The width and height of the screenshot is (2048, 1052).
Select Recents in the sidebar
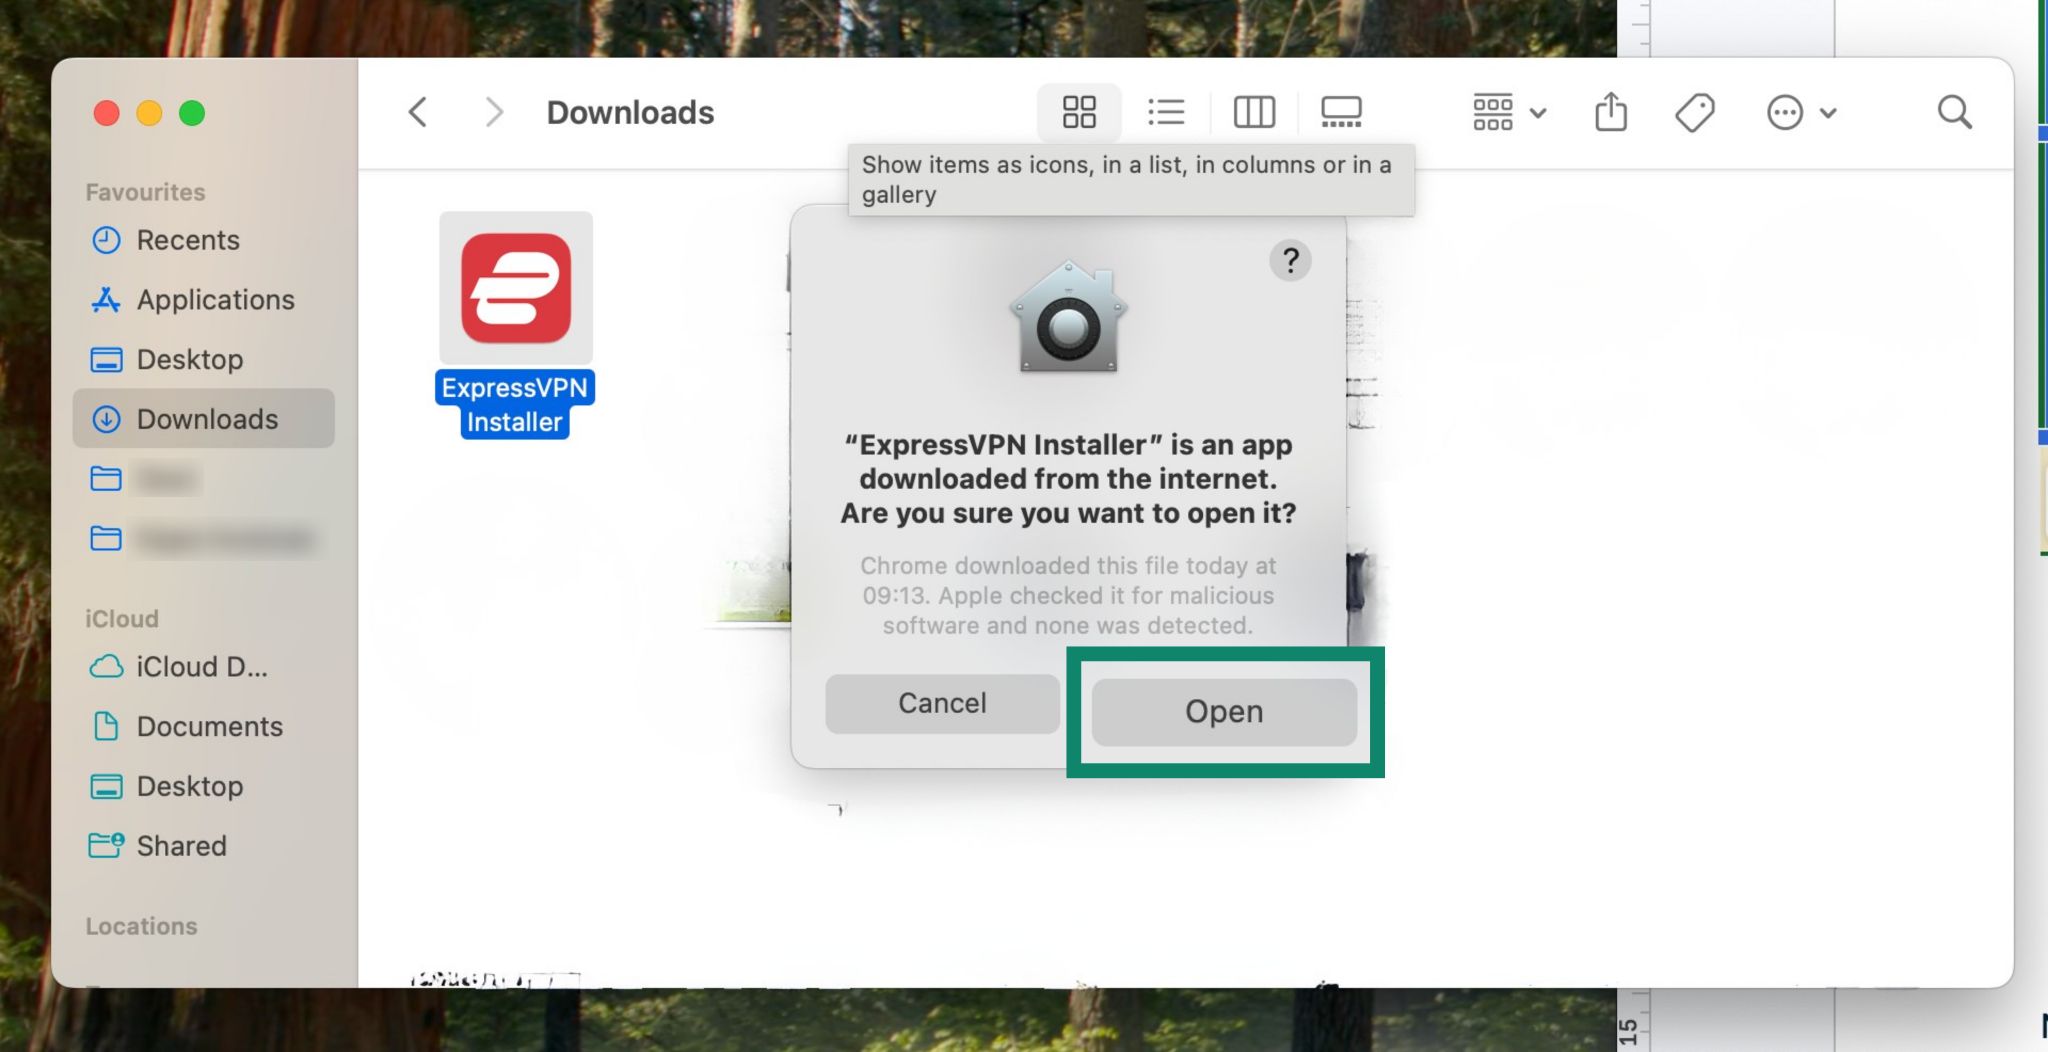[x=187, y=240]
